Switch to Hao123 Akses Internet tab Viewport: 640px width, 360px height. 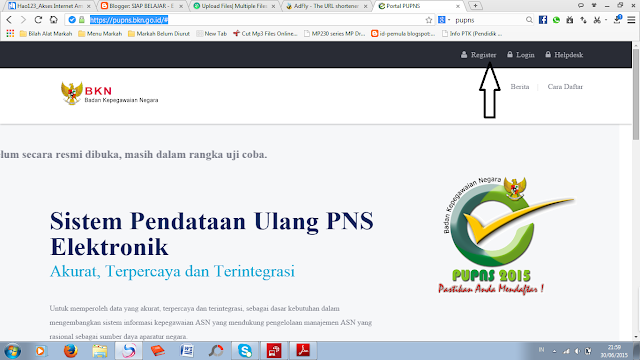pos(48,6)
